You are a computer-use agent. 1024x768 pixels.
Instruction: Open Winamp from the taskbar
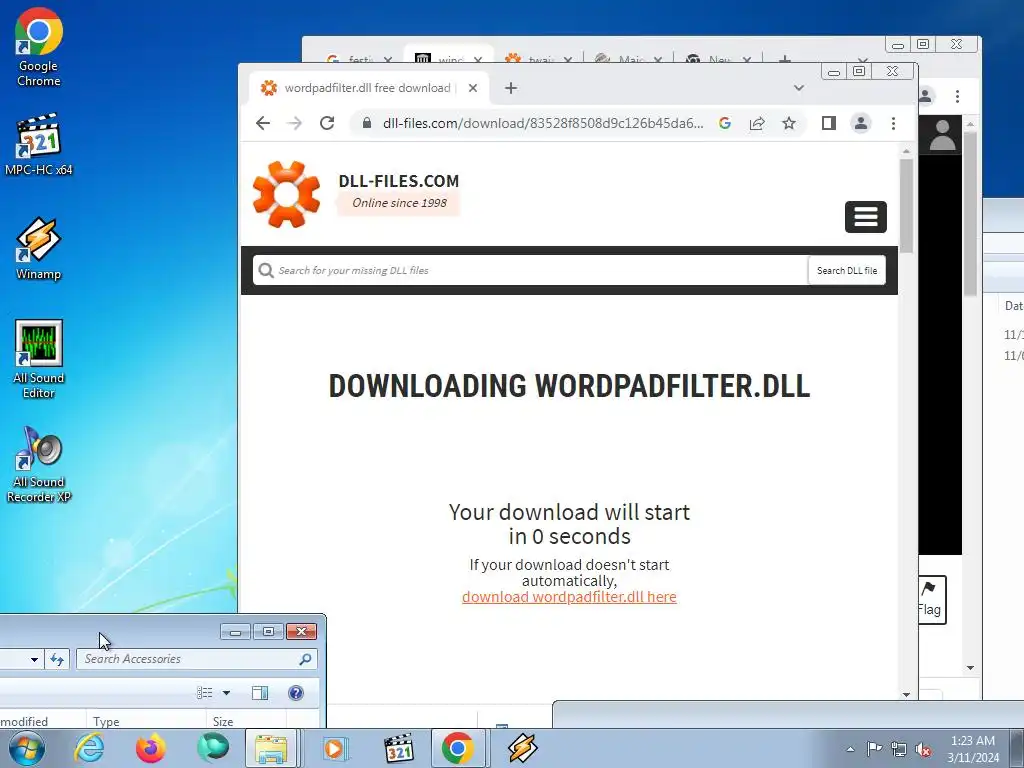point(522,748)
